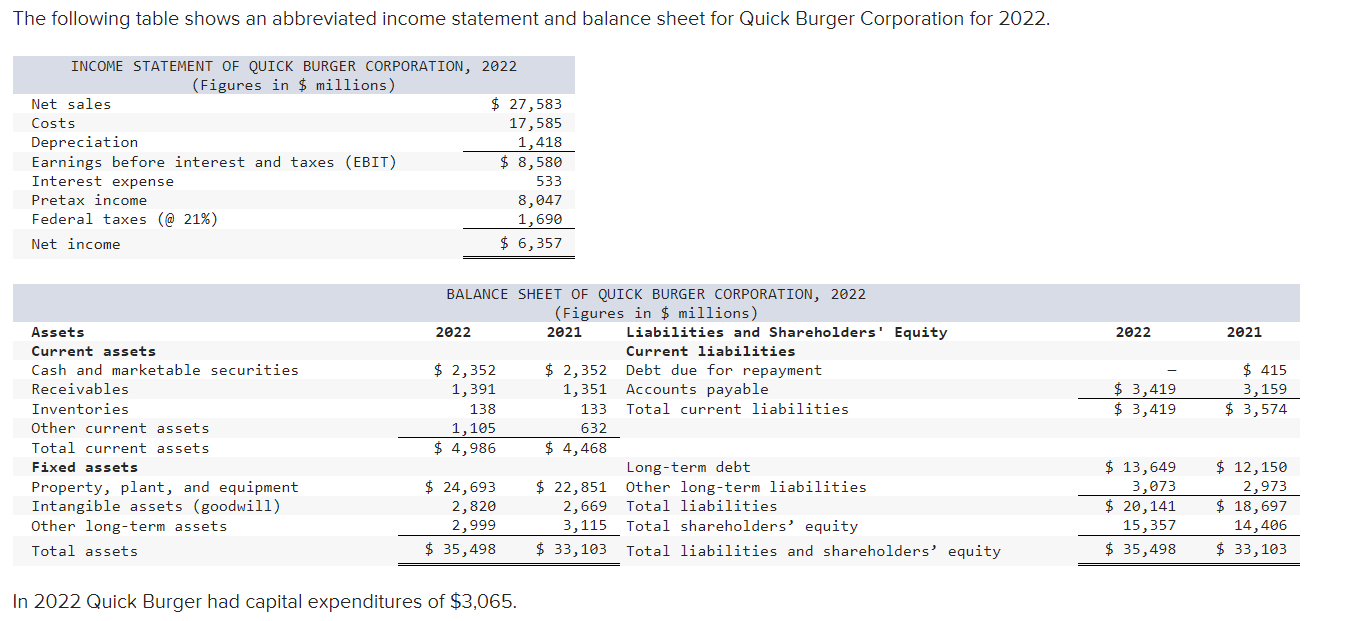Click the Interest expense value 533
This screenshot has width=1357, height=621.
(x=549, y=181)
